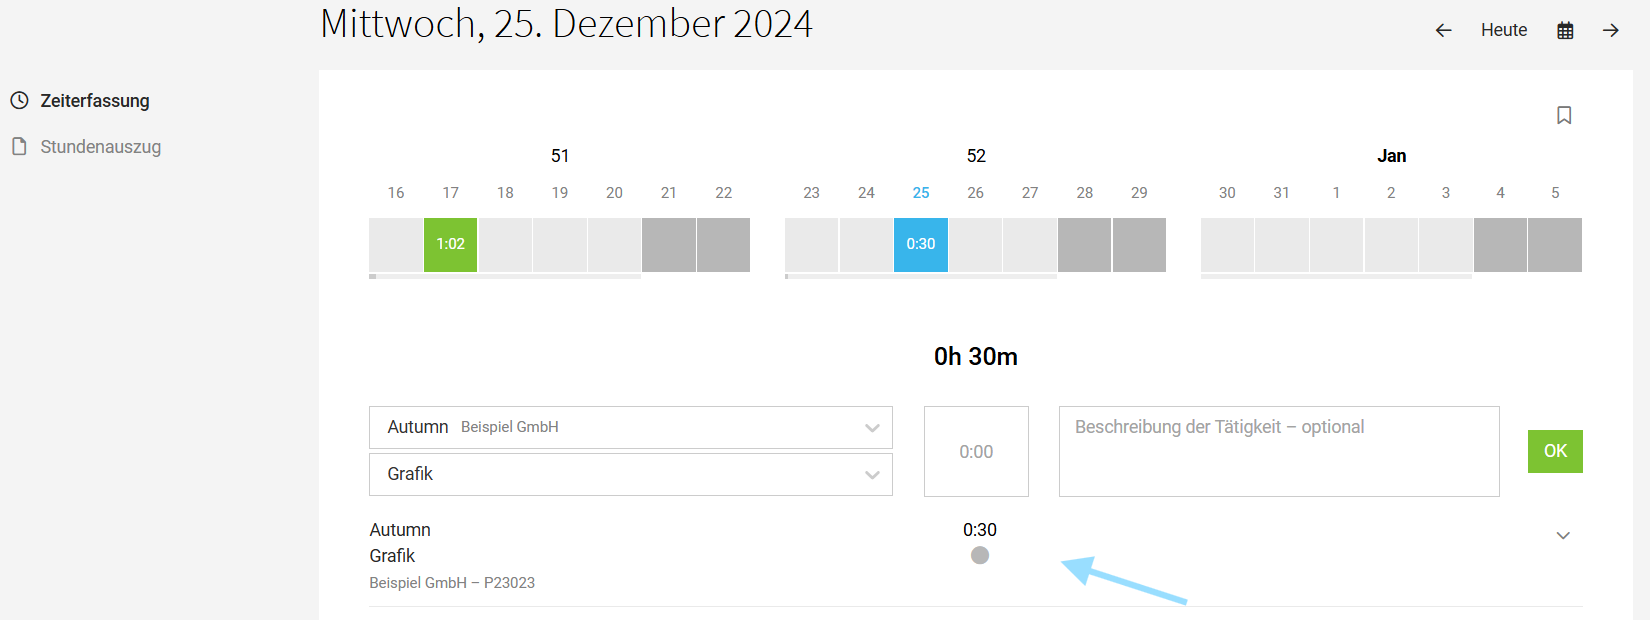
Task: Expand the Autumn Grafik entry chevron
Action: tap(1563, 535)
